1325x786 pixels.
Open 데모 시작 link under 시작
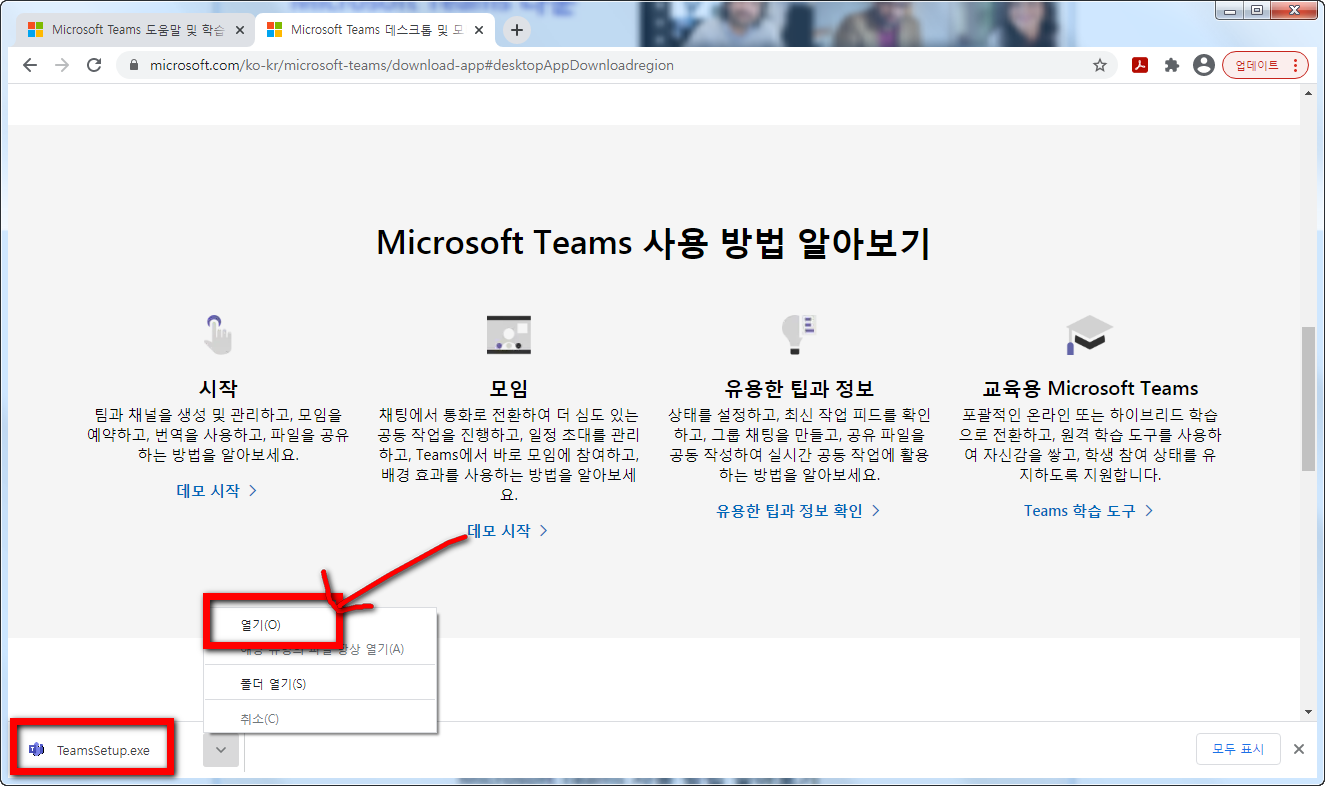217,491
